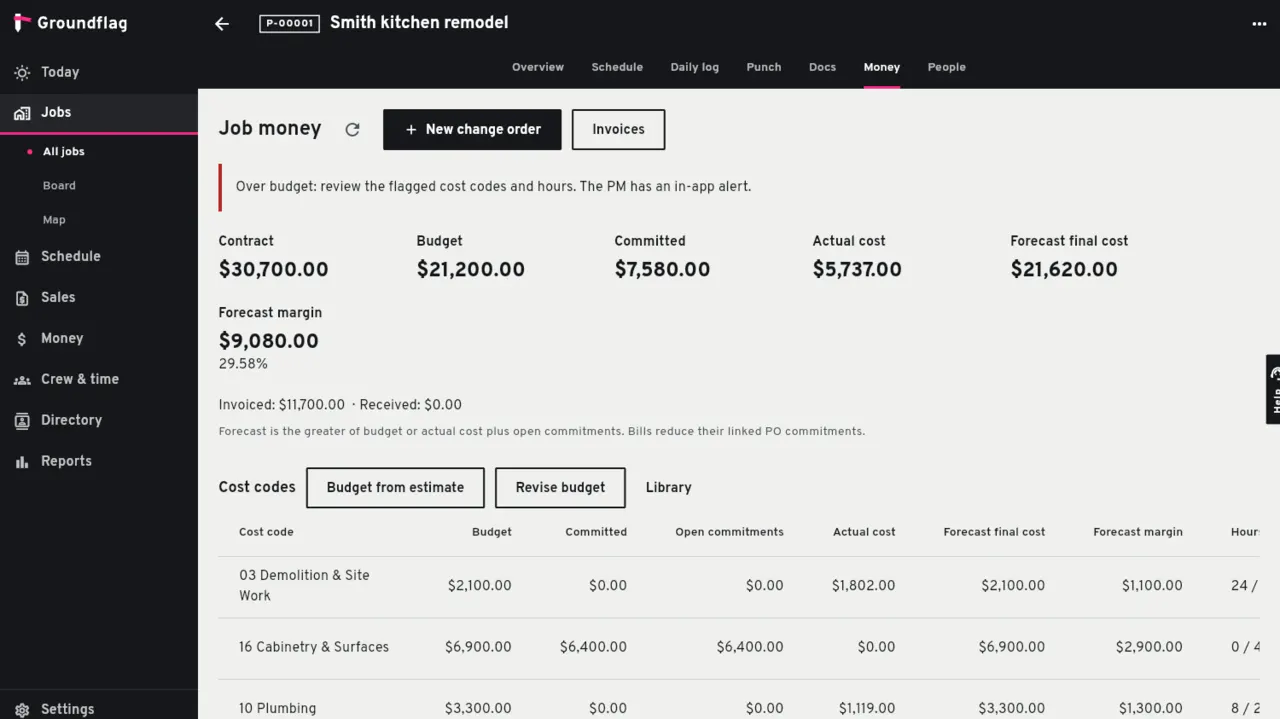Click Cabinetry forecast margin $2,900.00
The width and height of the screenshot is (1280, 719).
click(x=1150, y=647)
